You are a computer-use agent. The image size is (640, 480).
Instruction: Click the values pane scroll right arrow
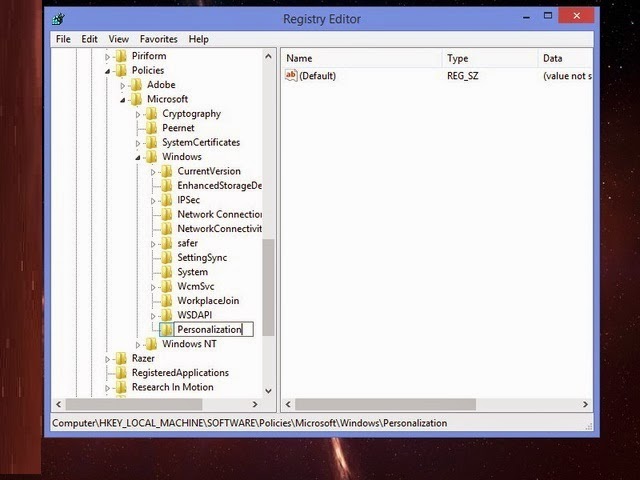tap(585, 404)
